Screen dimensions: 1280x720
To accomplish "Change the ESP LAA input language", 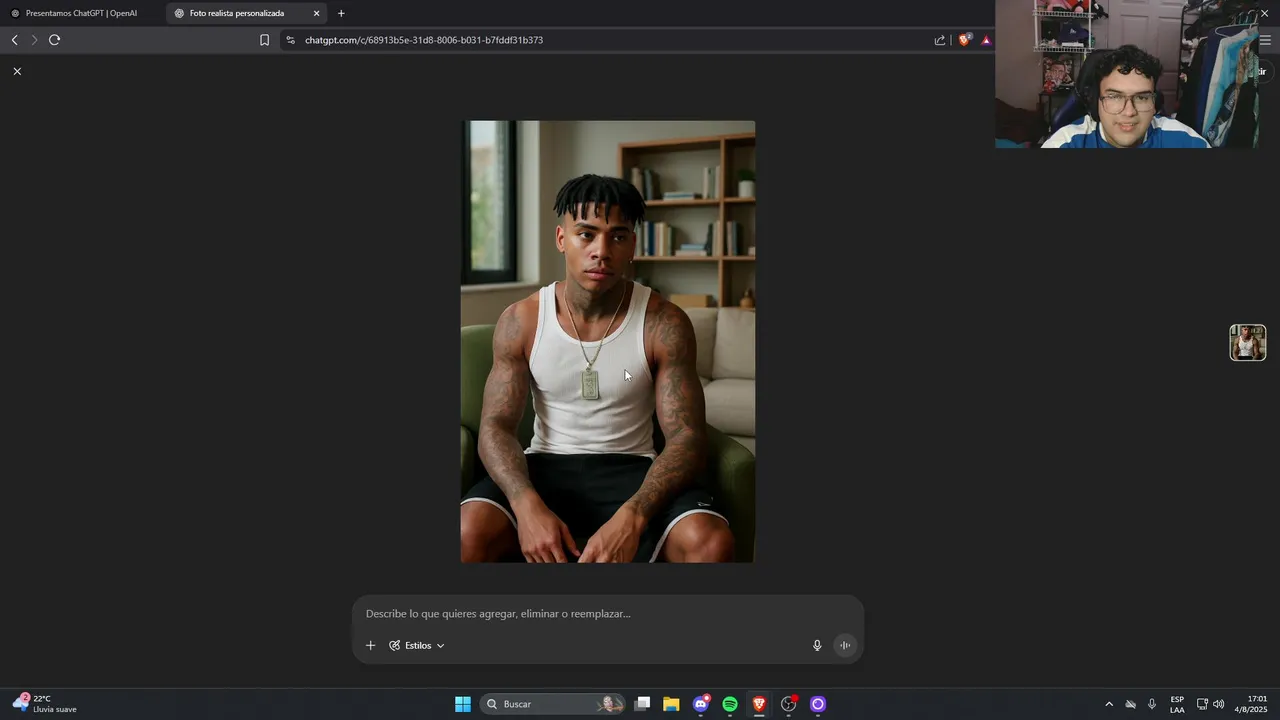I will [1177, 704].
